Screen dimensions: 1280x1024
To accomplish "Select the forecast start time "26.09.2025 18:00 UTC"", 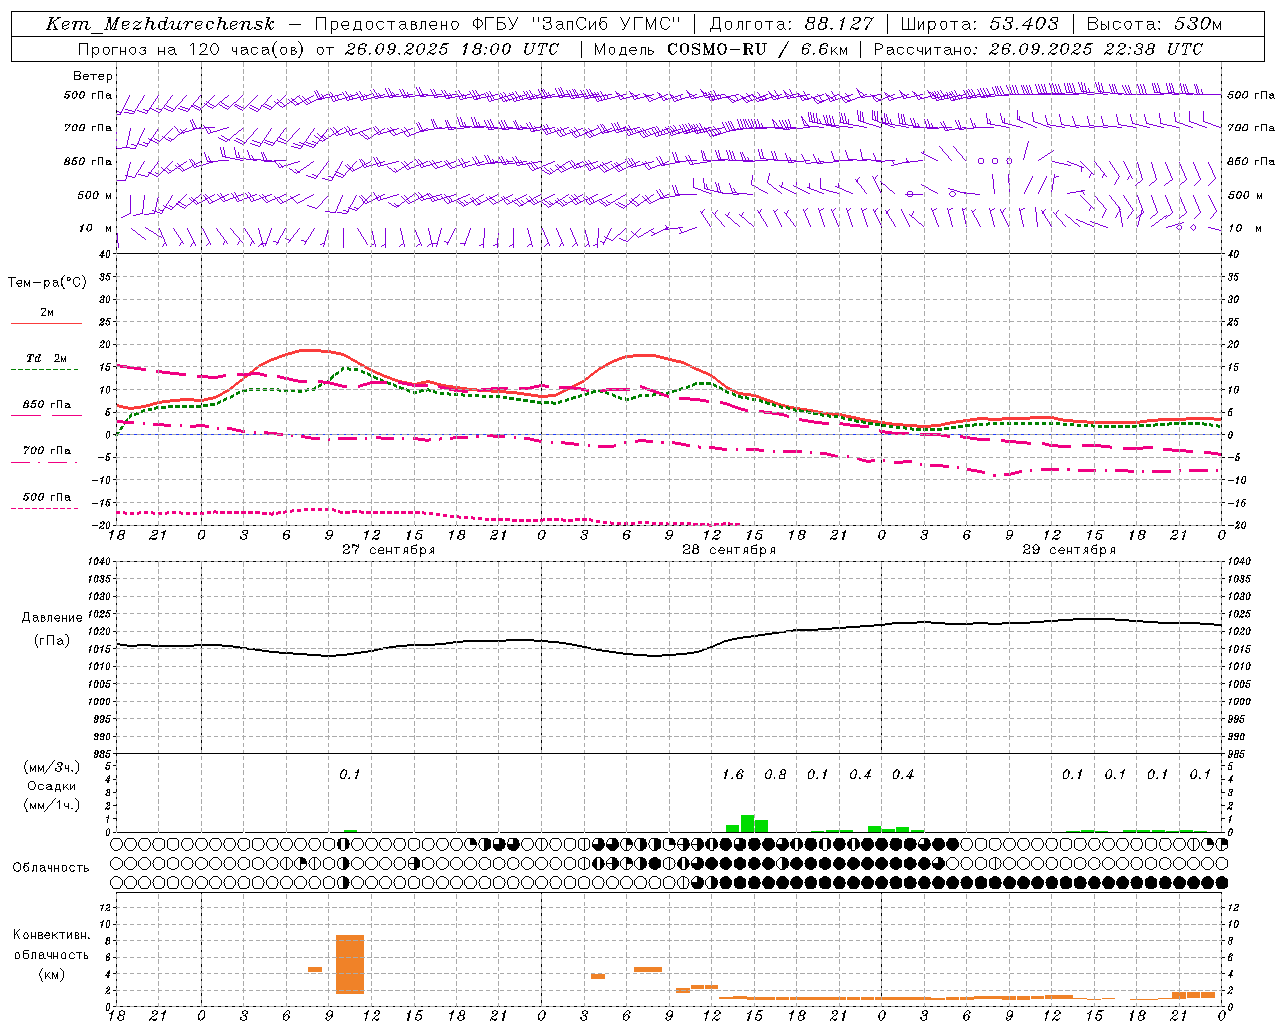I will point(452,49).
